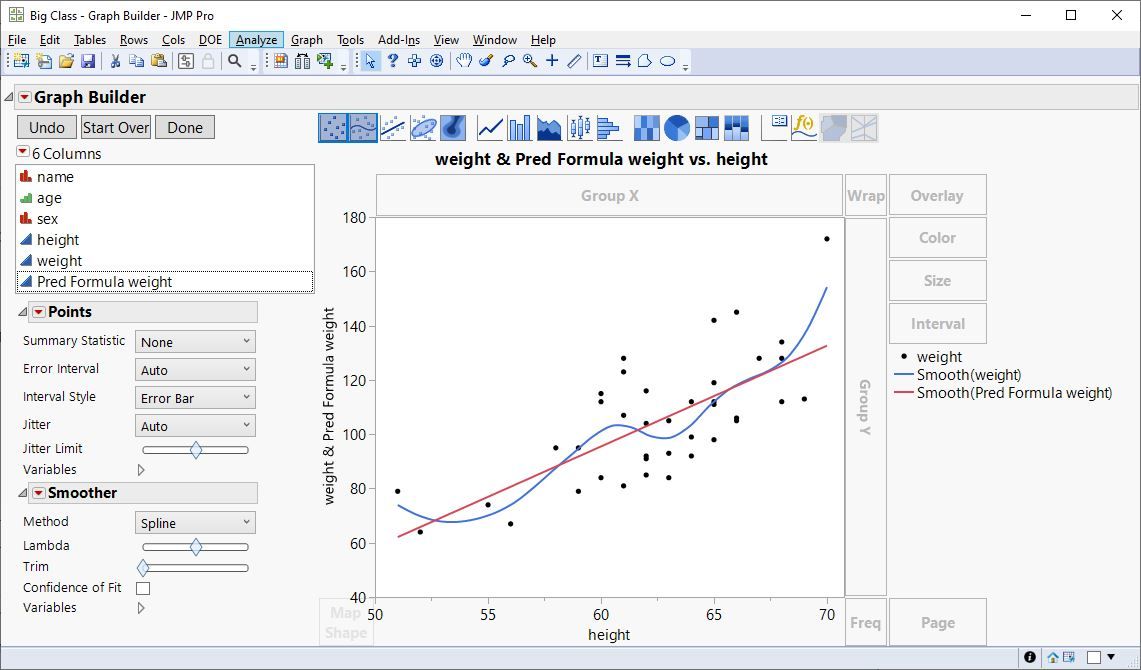1141x670 pixels.
Task: Expand the Variables disclosure under Smoother
Action: (x=141, y=608)
